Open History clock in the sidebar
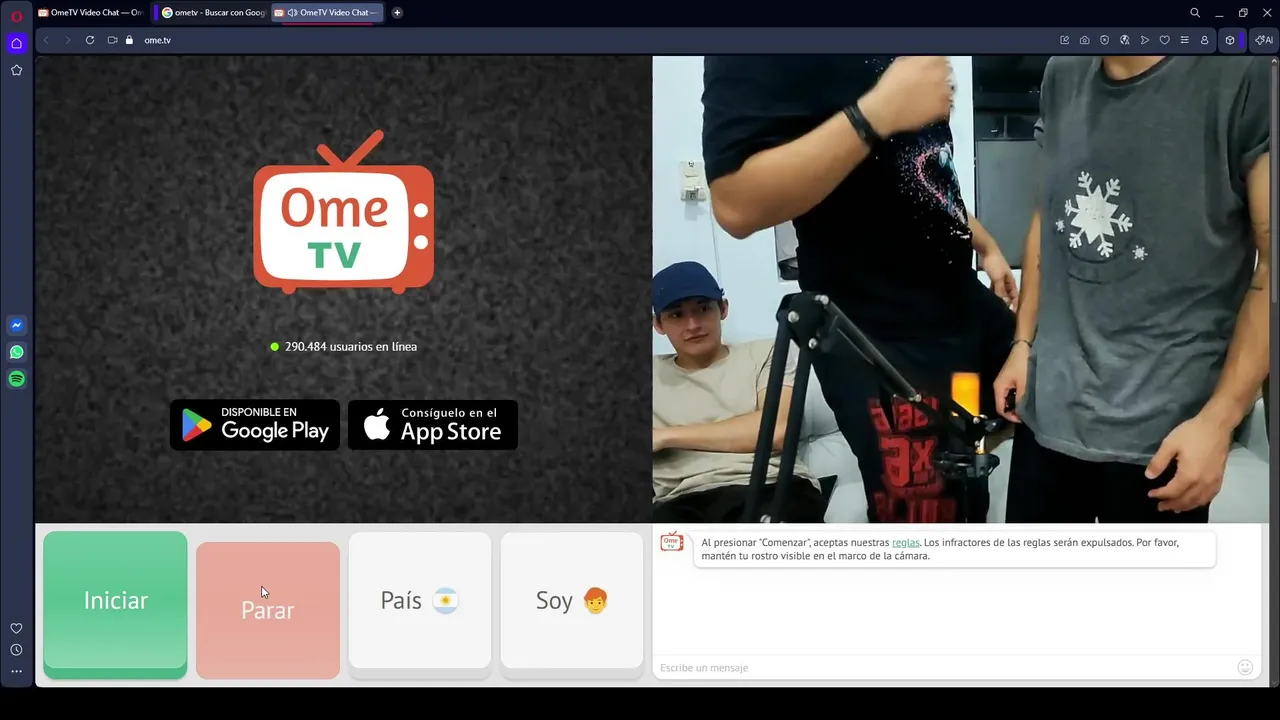Screen dimensions: 1280x720 (x=16, y=650)
